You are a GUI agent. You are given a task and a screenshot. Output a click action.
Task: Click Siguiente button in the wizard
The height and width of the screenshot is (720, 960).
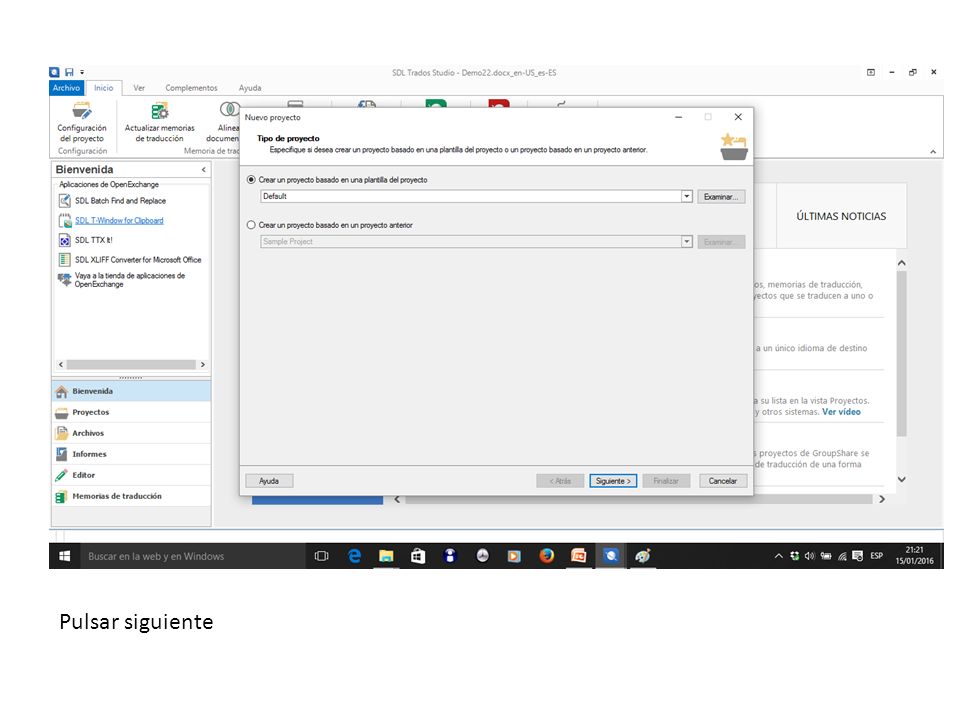tap(613, 481)
